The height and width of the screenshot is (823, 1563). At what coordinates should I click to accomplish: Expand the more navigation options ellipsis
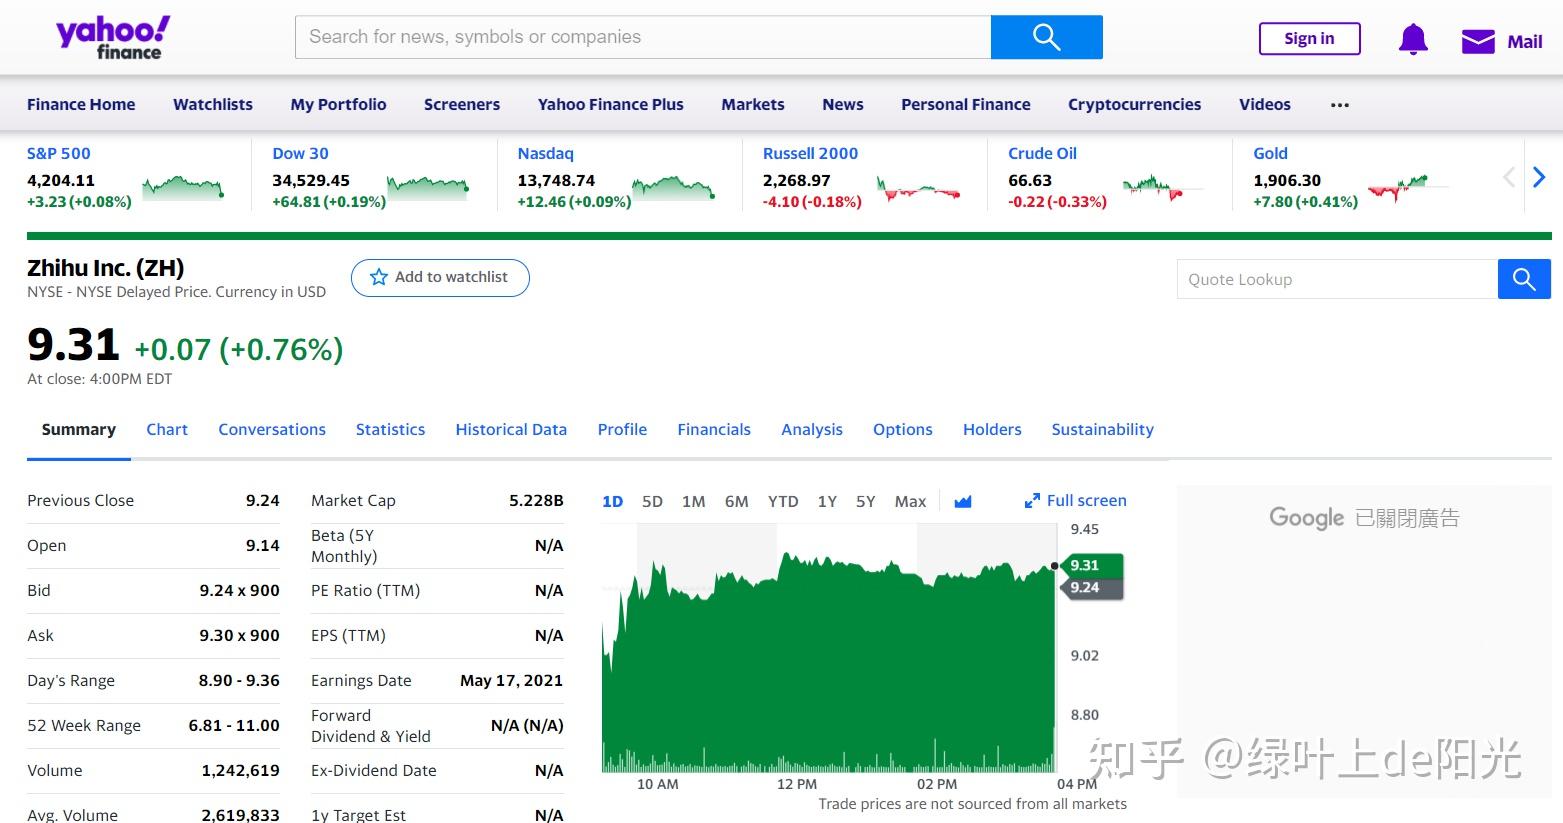pos(1340,105)
